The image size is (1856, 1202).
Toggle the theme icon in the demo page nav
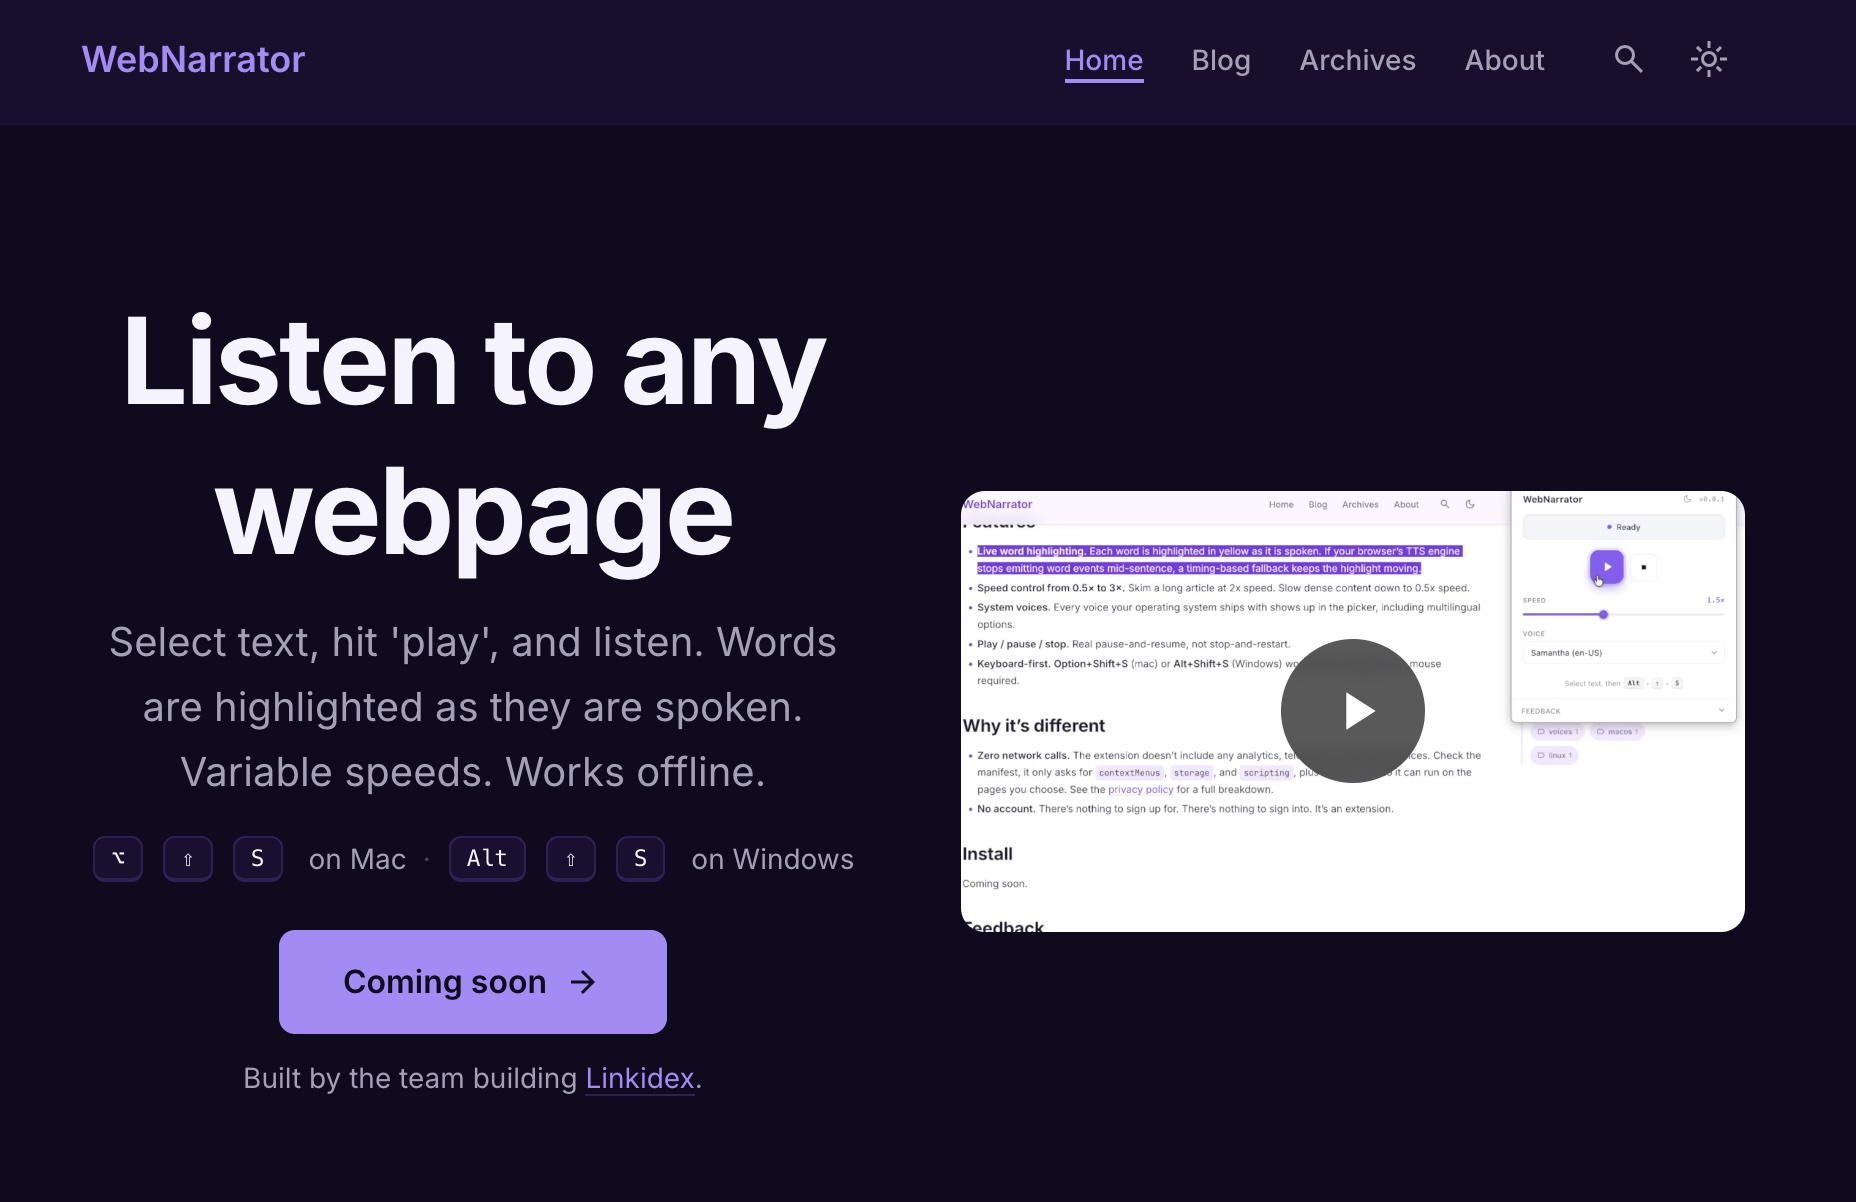pos(1470,504)
